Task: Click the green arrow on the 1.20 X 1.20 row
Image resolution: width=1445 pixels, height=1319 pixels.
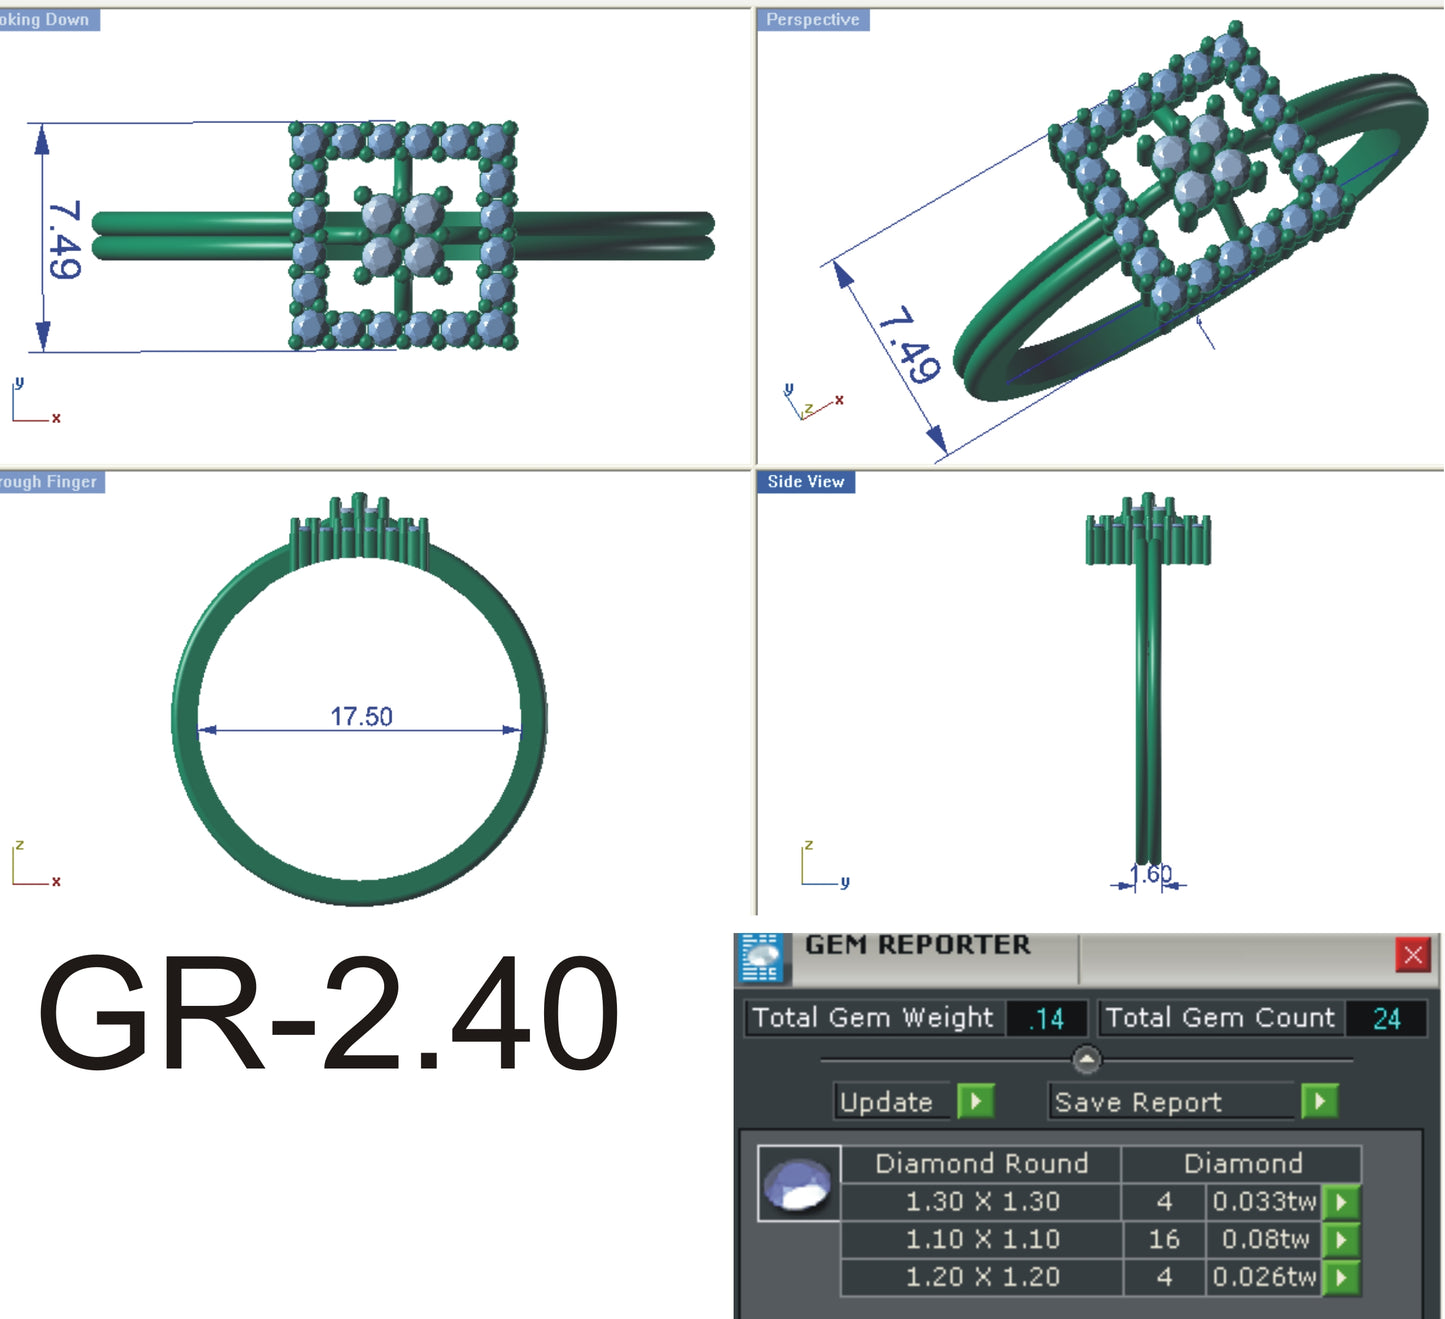Action: coord(1340,1277)
